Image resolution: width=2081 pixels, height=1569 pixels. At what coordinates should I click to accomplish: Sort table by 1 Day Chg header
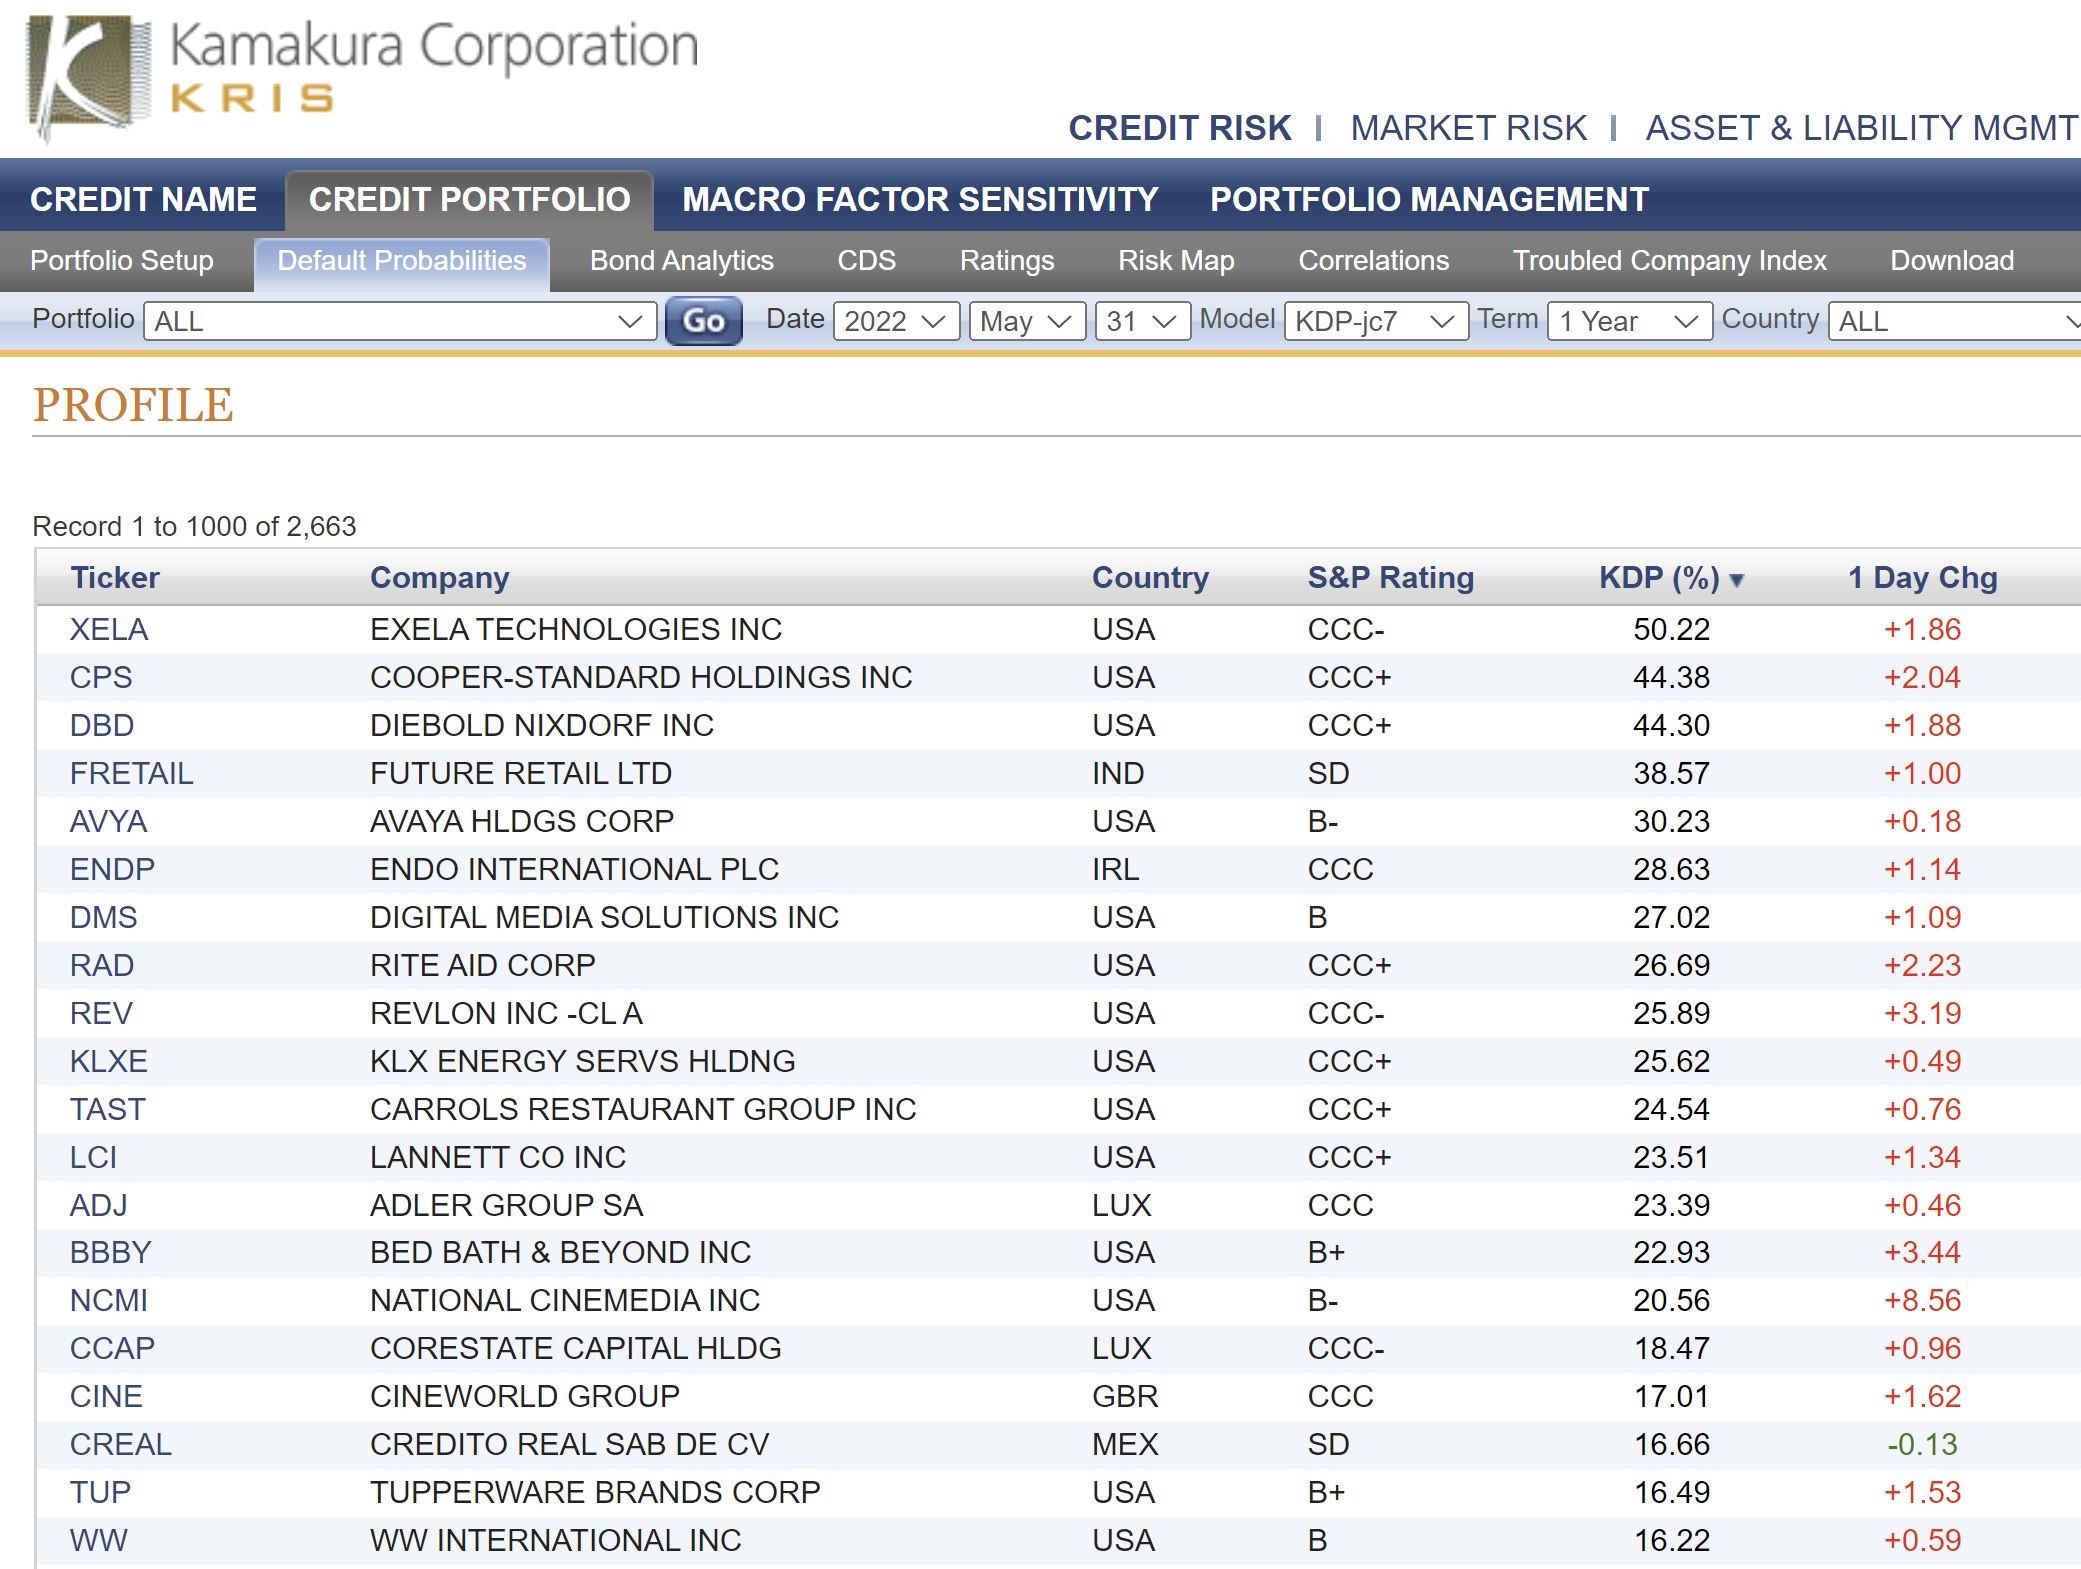[x=1921, y=577]
